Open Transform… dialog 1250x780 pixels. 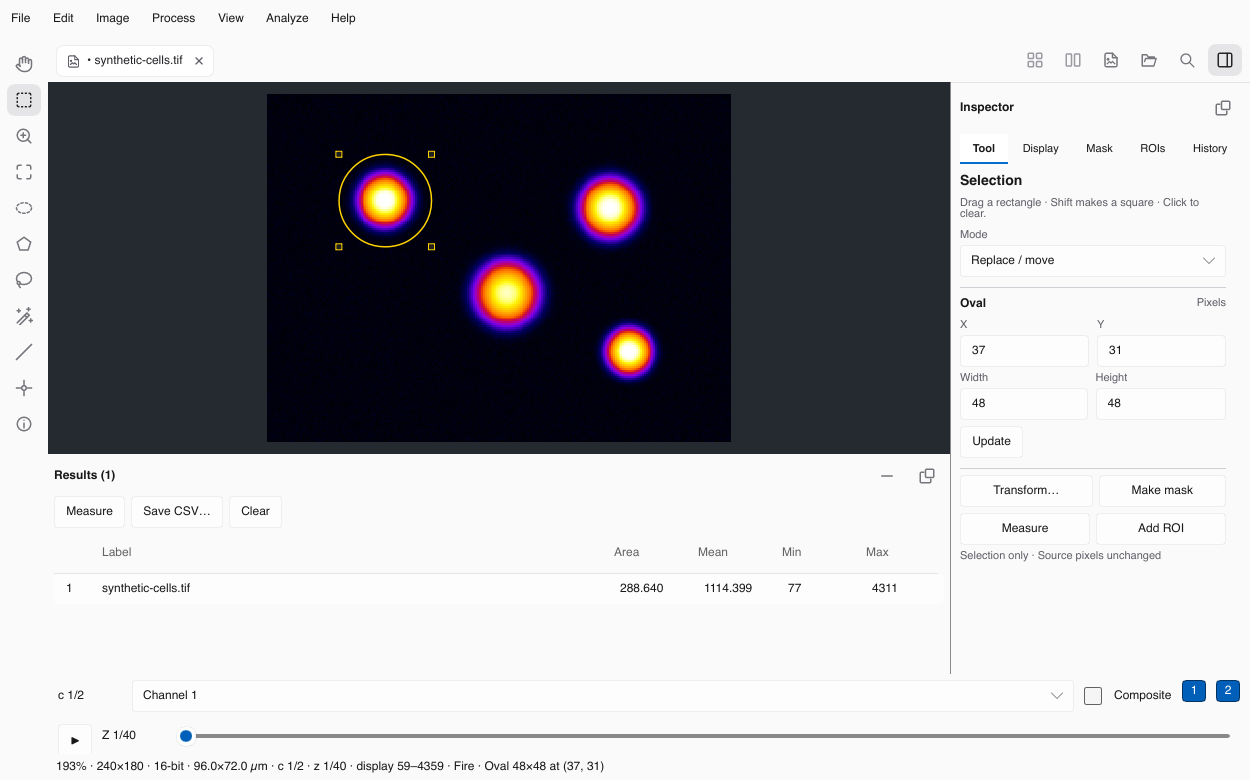click(x=1026, y=490)
